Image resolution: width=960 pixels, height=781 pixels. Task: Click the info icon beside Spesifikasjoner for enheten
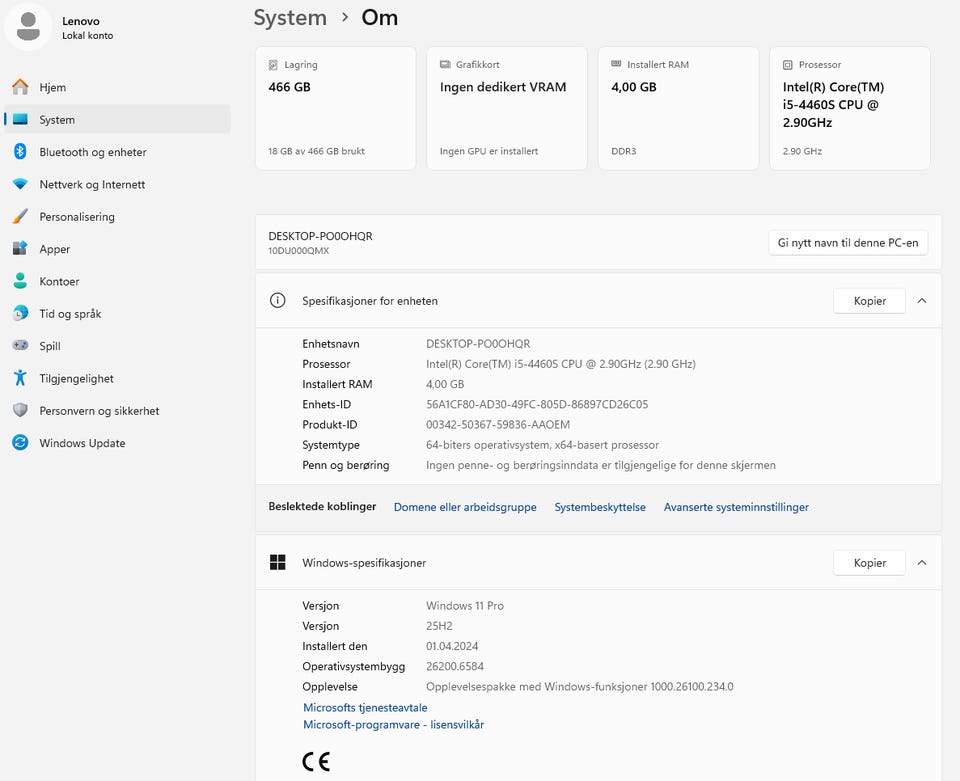(277, 301)
